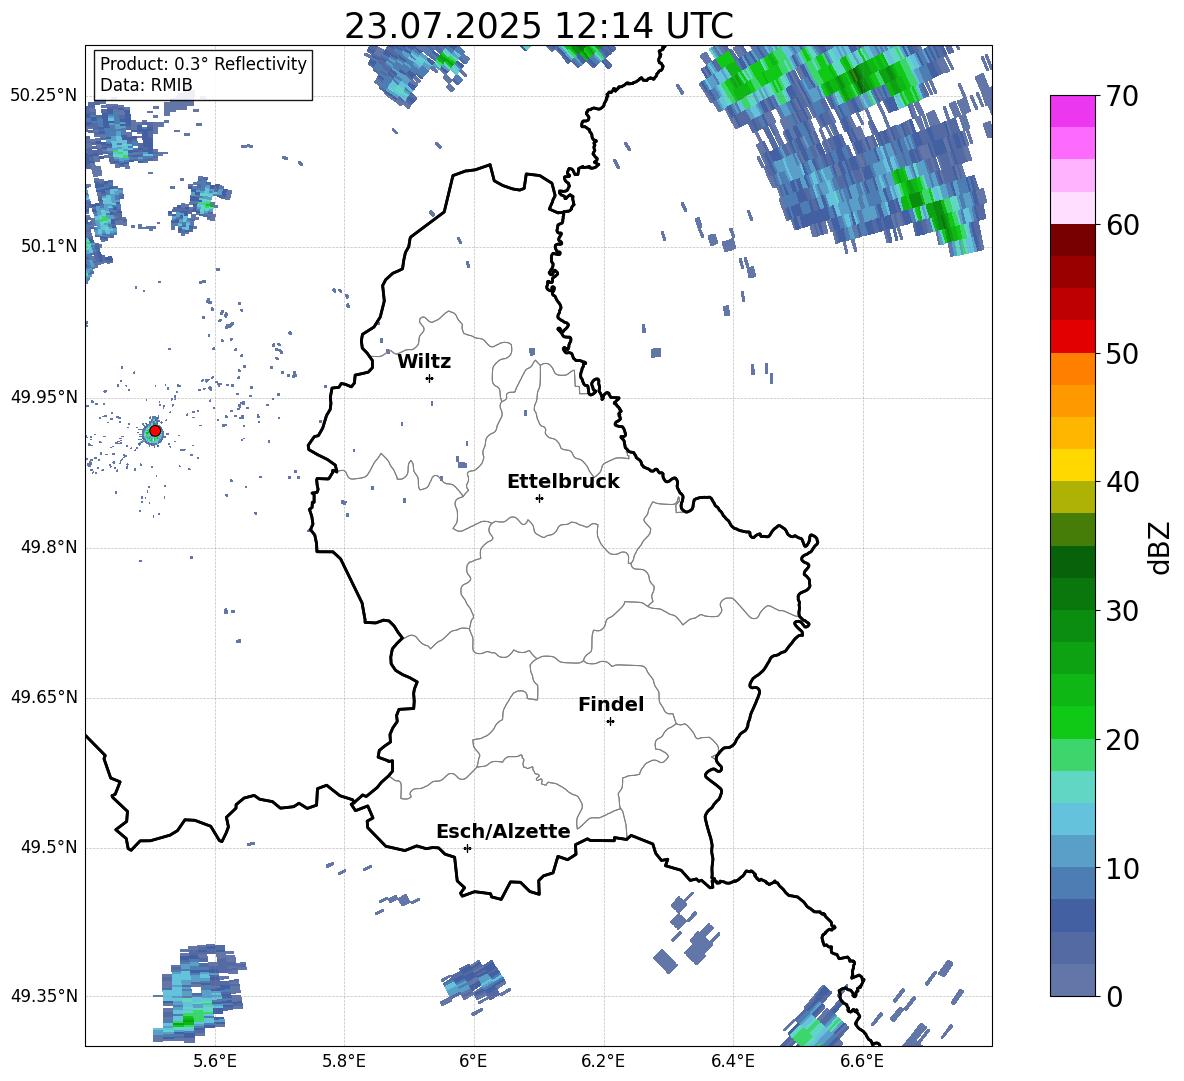
Task: Click the slate blue colorbar segment just above 0 dBZ
Action: (x=1072, y=980)
